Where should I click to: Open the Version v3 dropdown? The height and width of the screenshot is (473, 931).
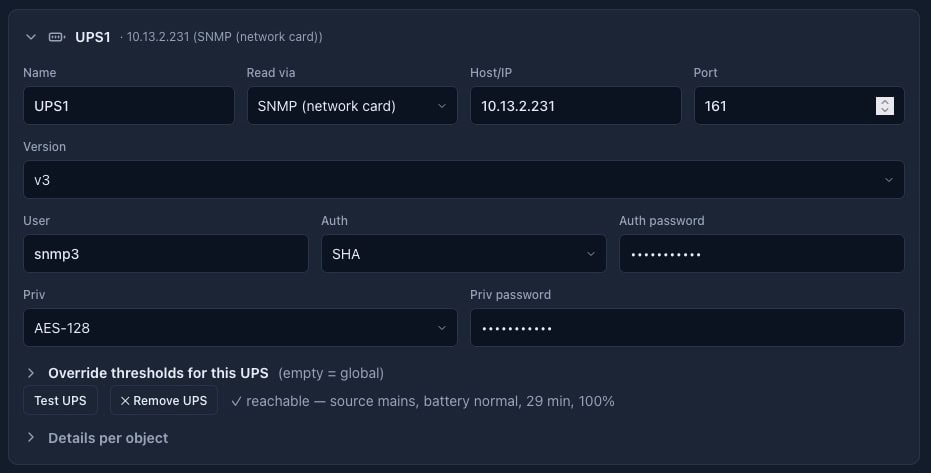(x=464, y=180)
